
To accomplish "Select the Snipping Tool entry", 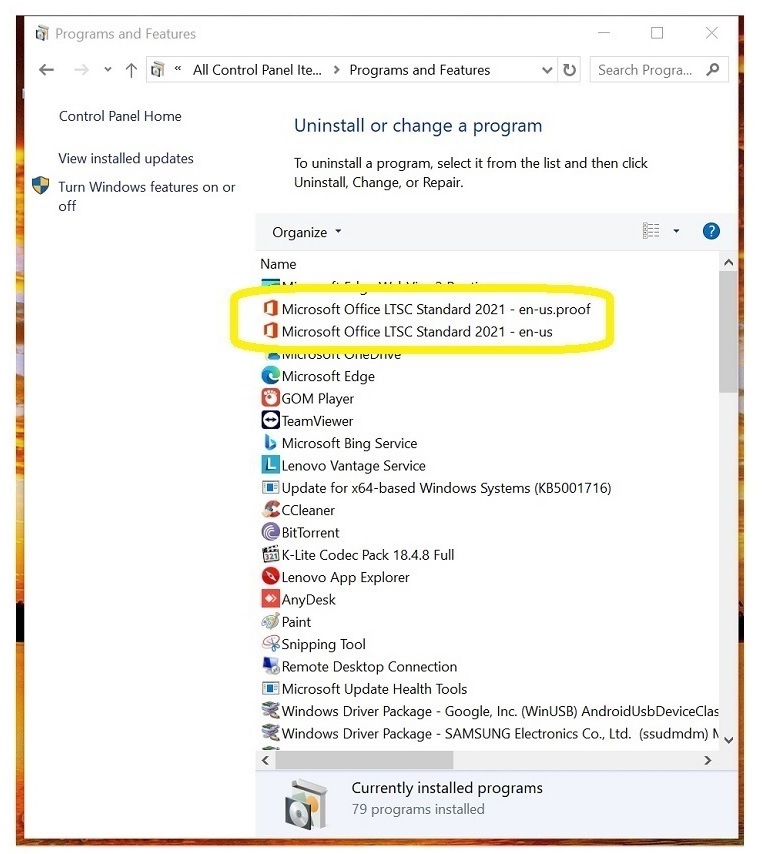I will 323,644.
